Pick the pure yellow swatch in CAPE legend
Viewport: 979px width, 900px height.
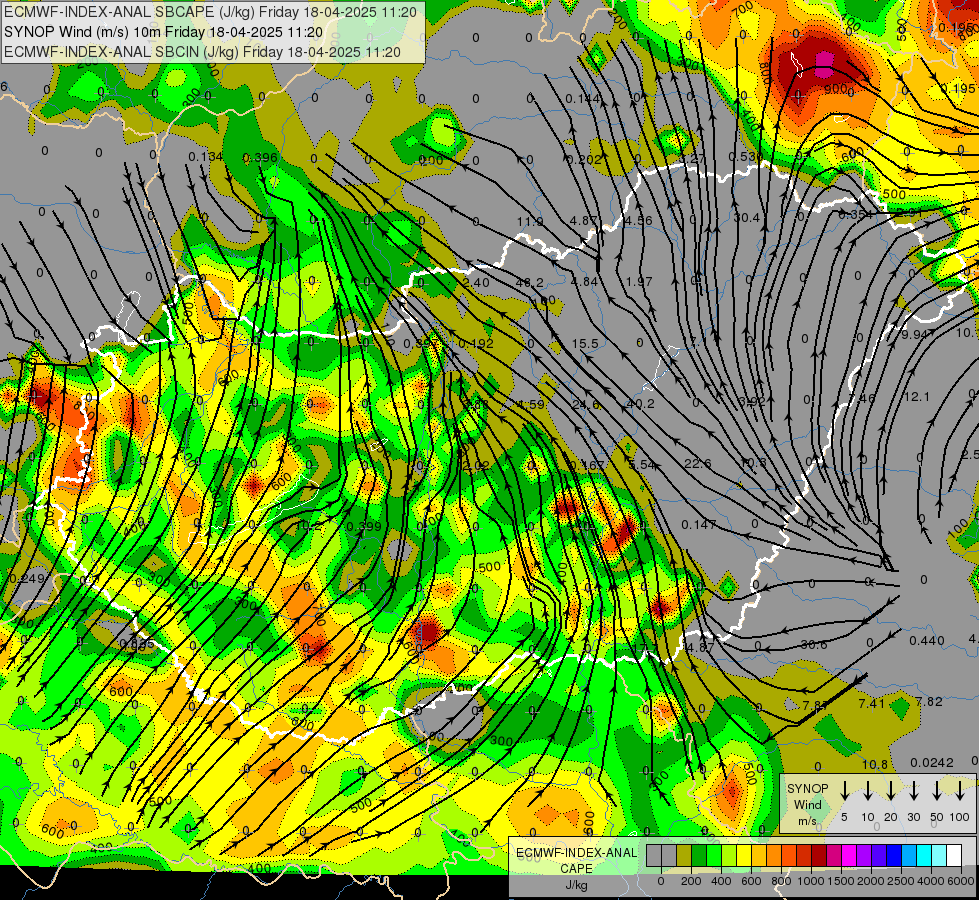[744, 855]
